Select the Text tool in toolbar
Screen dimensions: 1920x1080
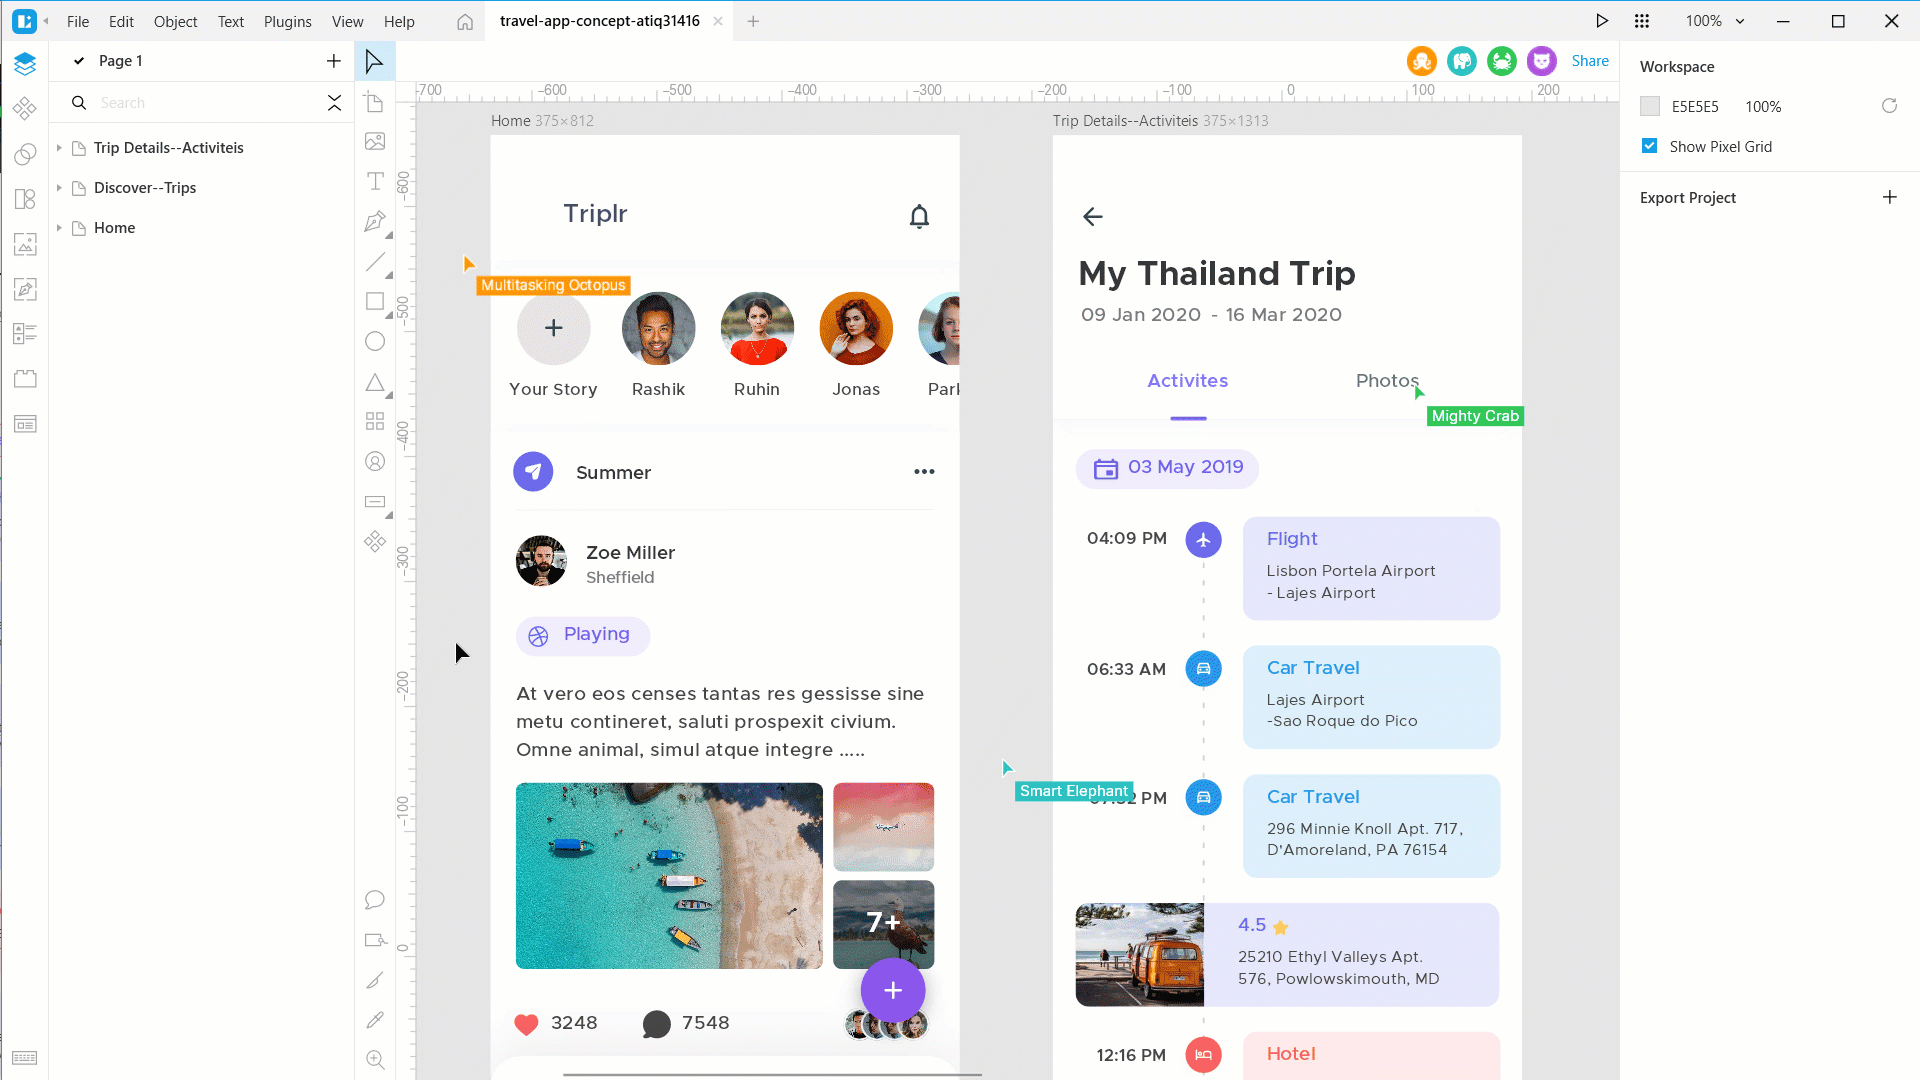(375, 181)
